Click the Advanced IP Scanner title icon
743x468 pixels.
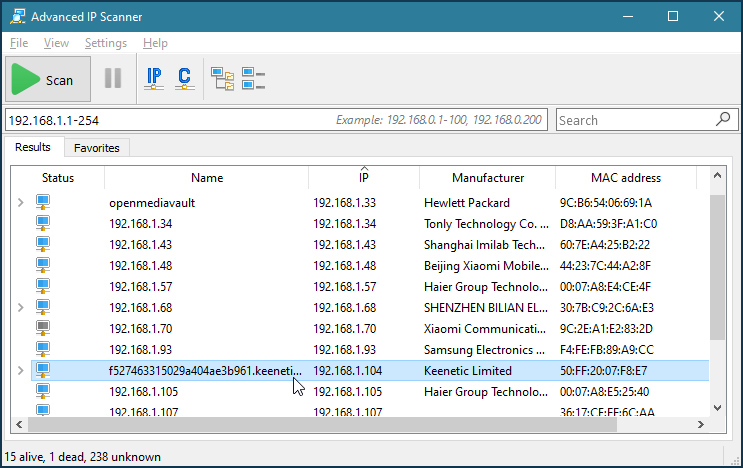(18, 16)
